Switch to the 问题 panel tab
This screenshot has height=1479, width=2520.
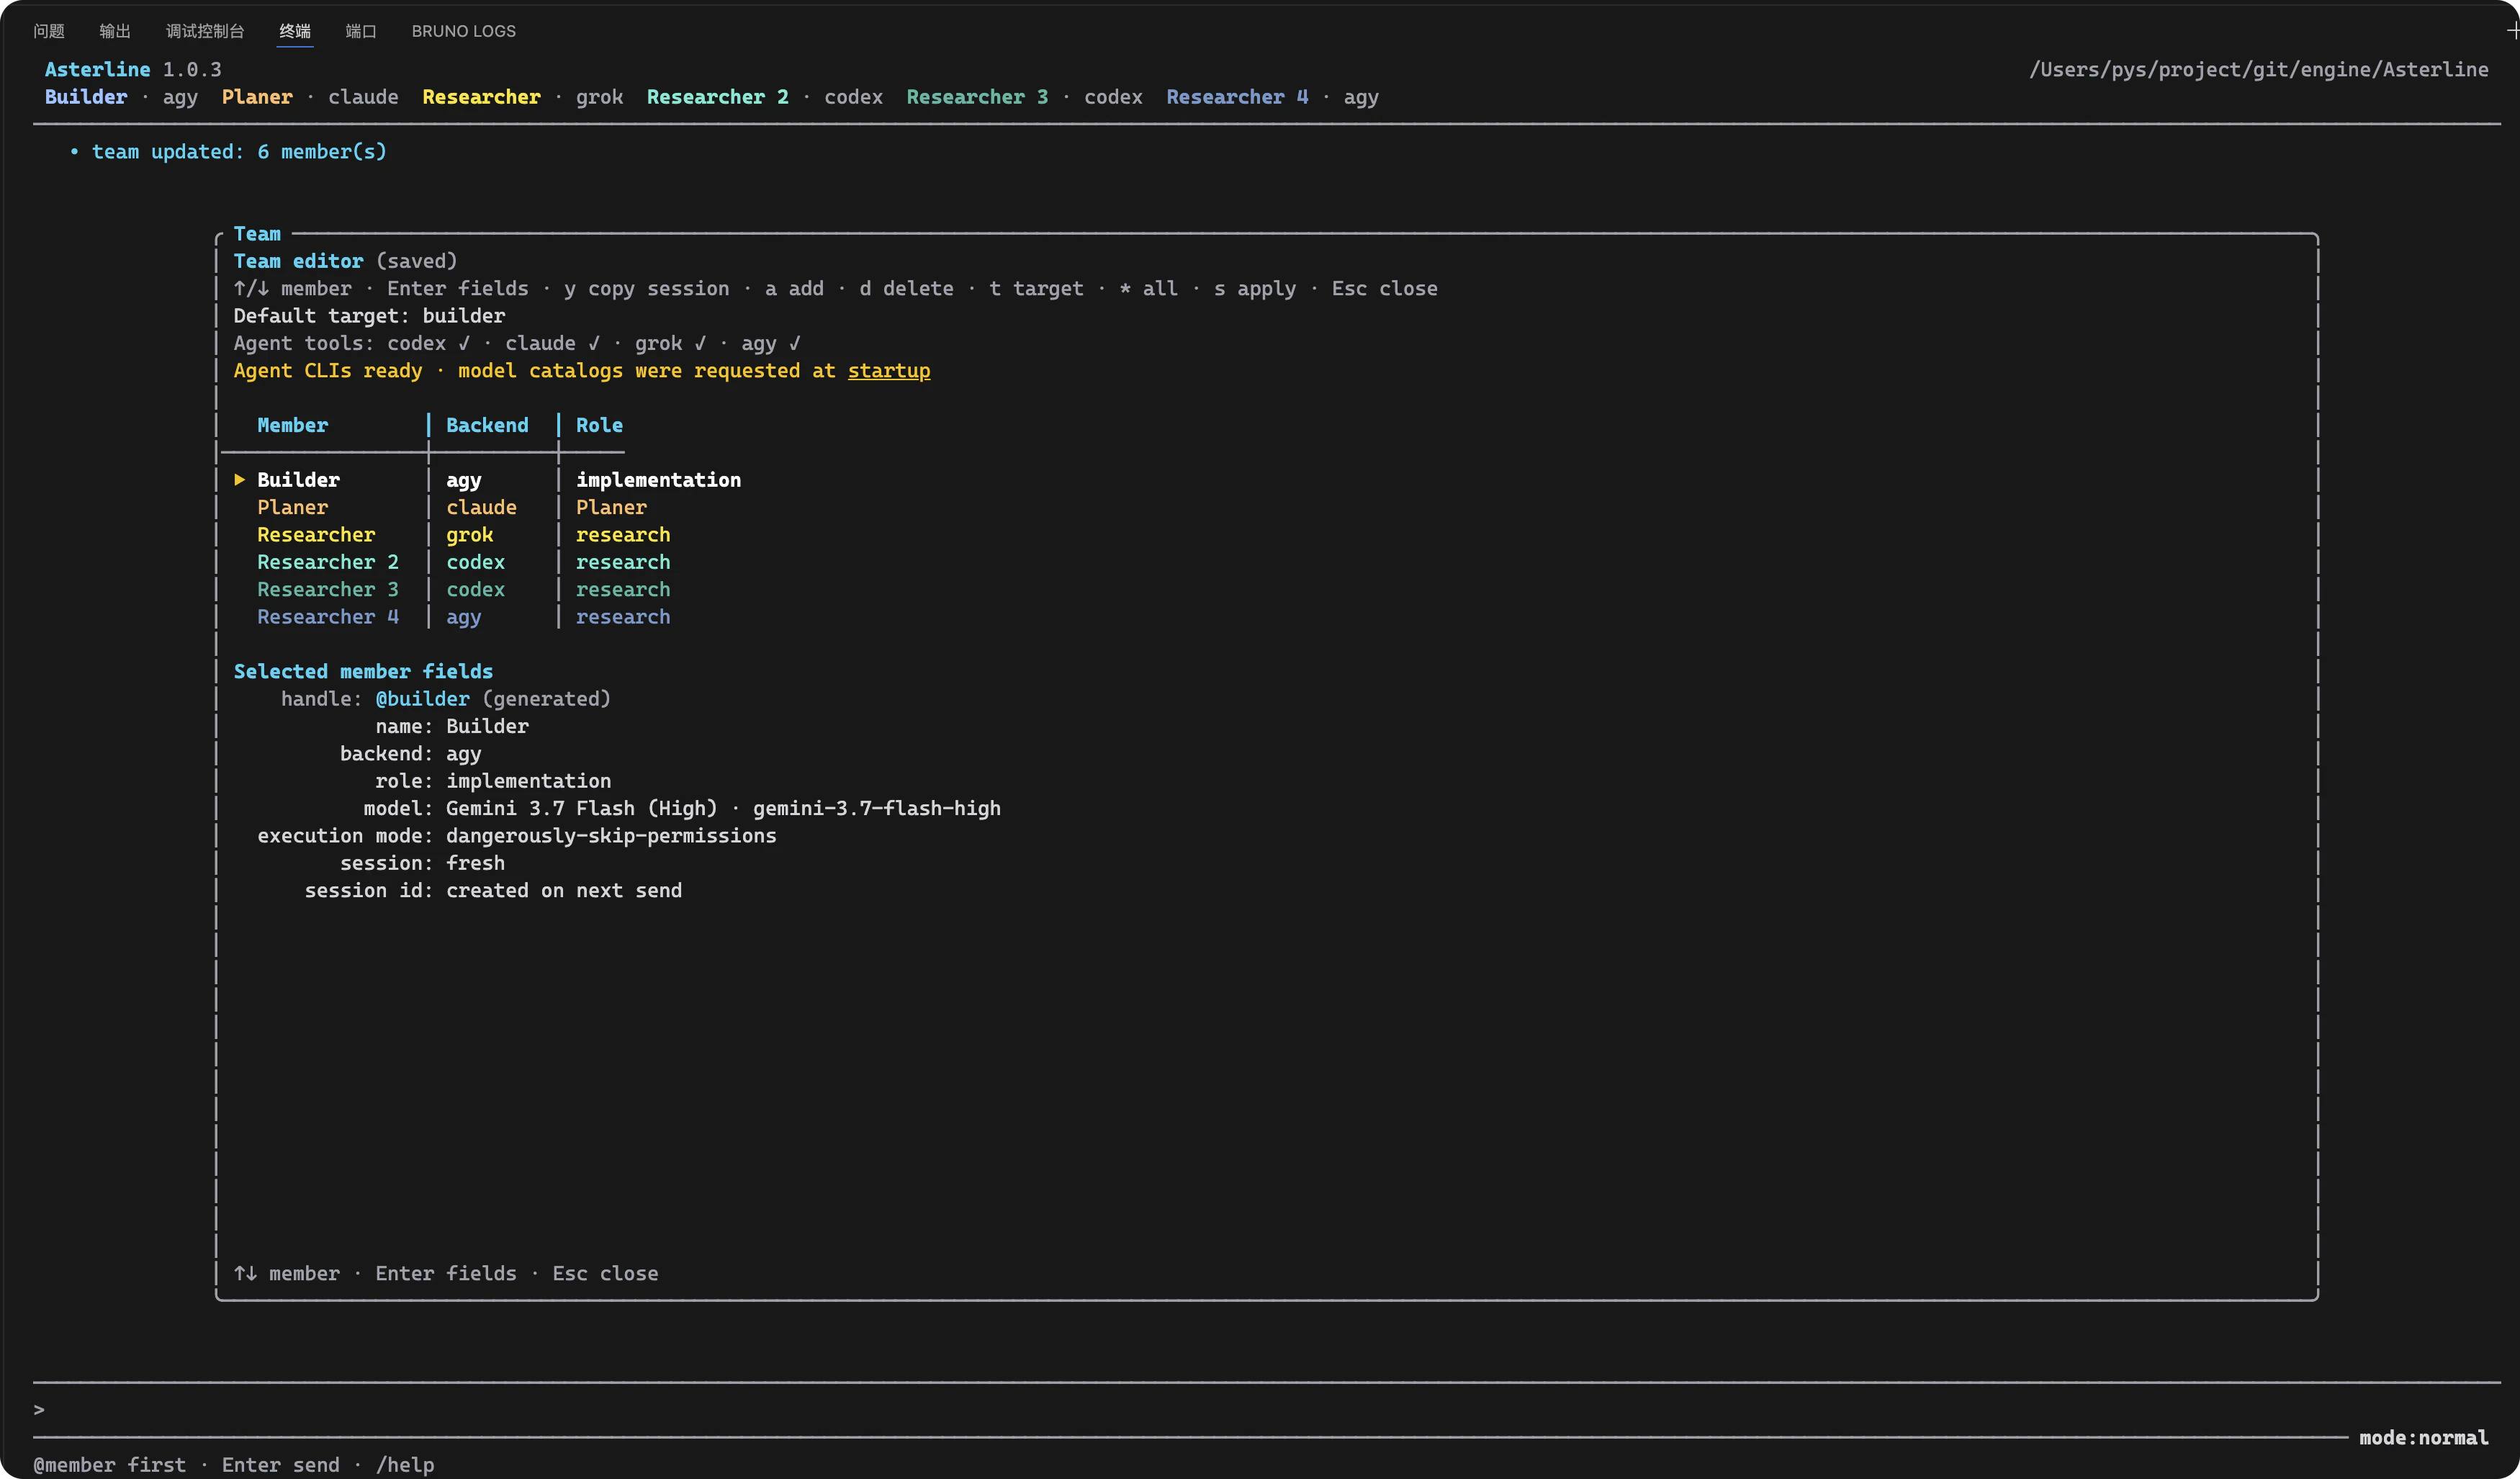(x=48, y=31)
